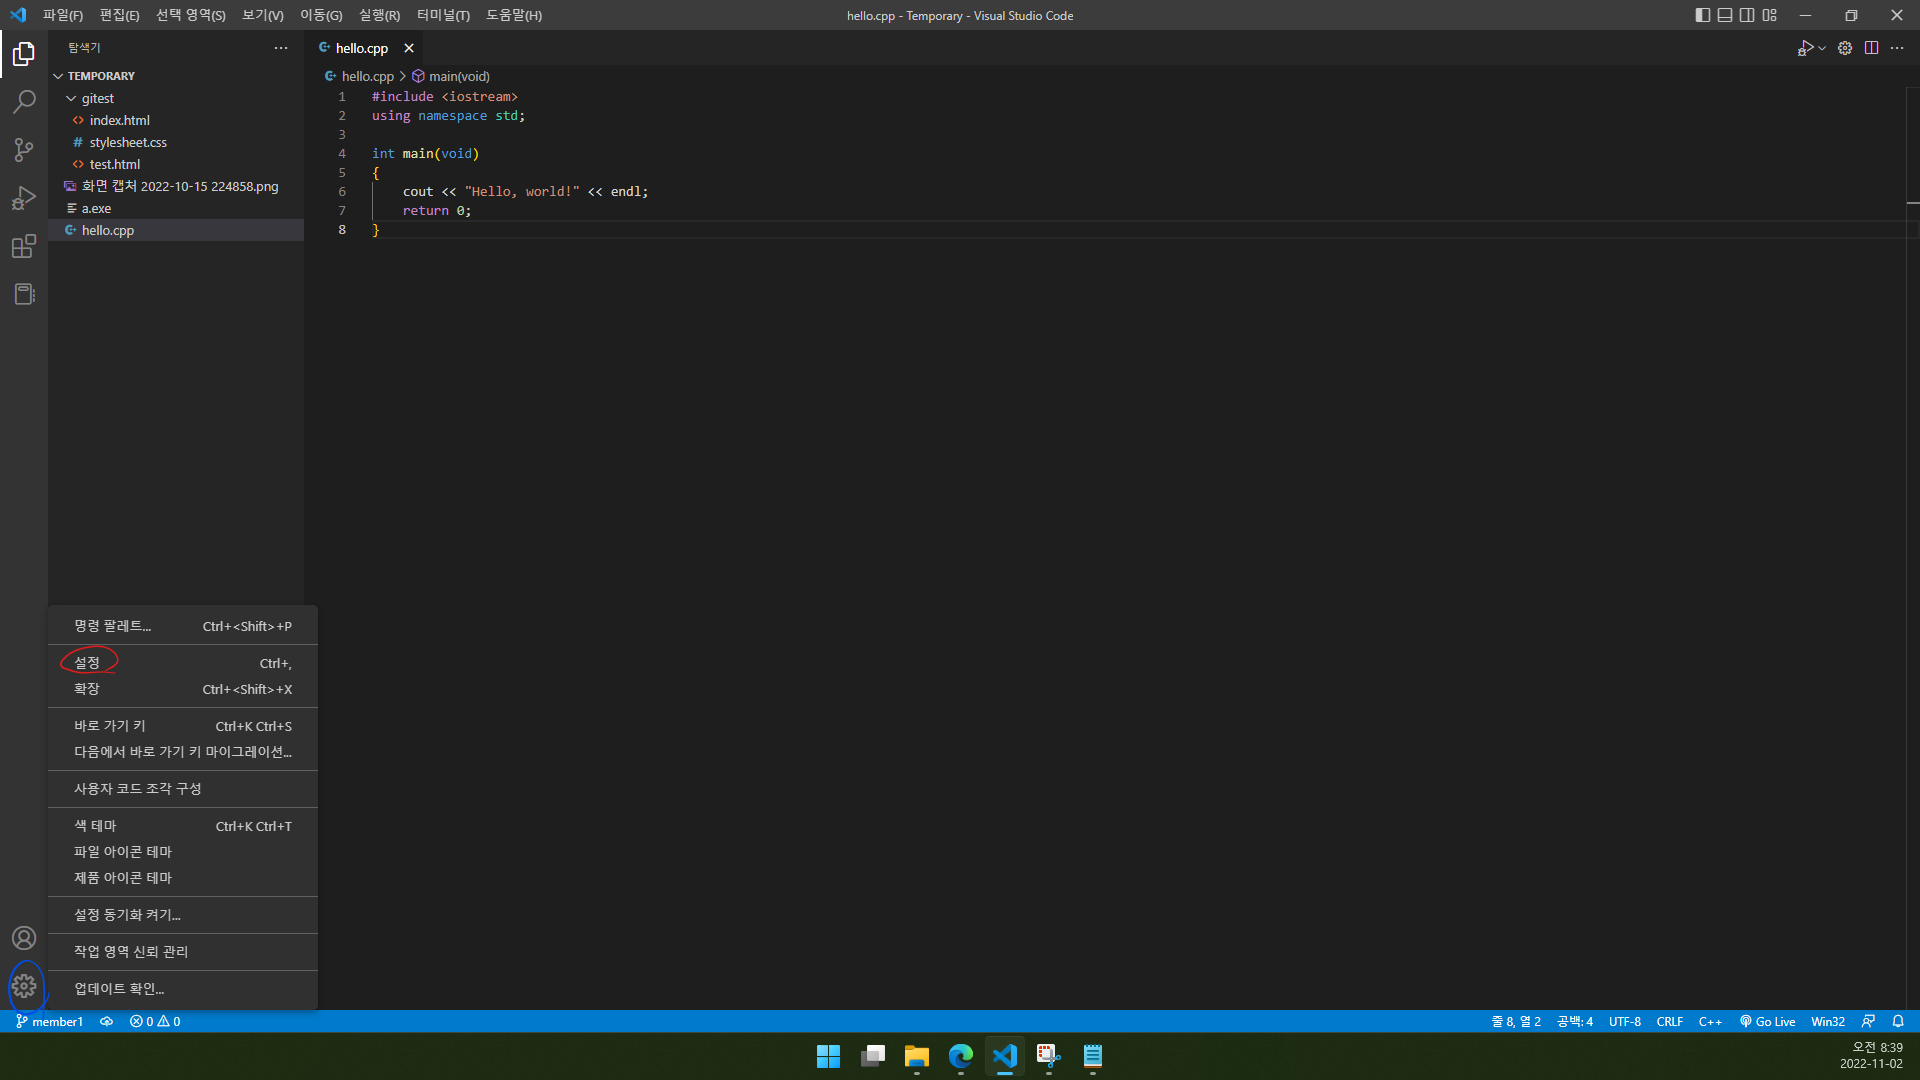Select 작업 영역 신뢰 관리 entry

(x=183, y=952)
